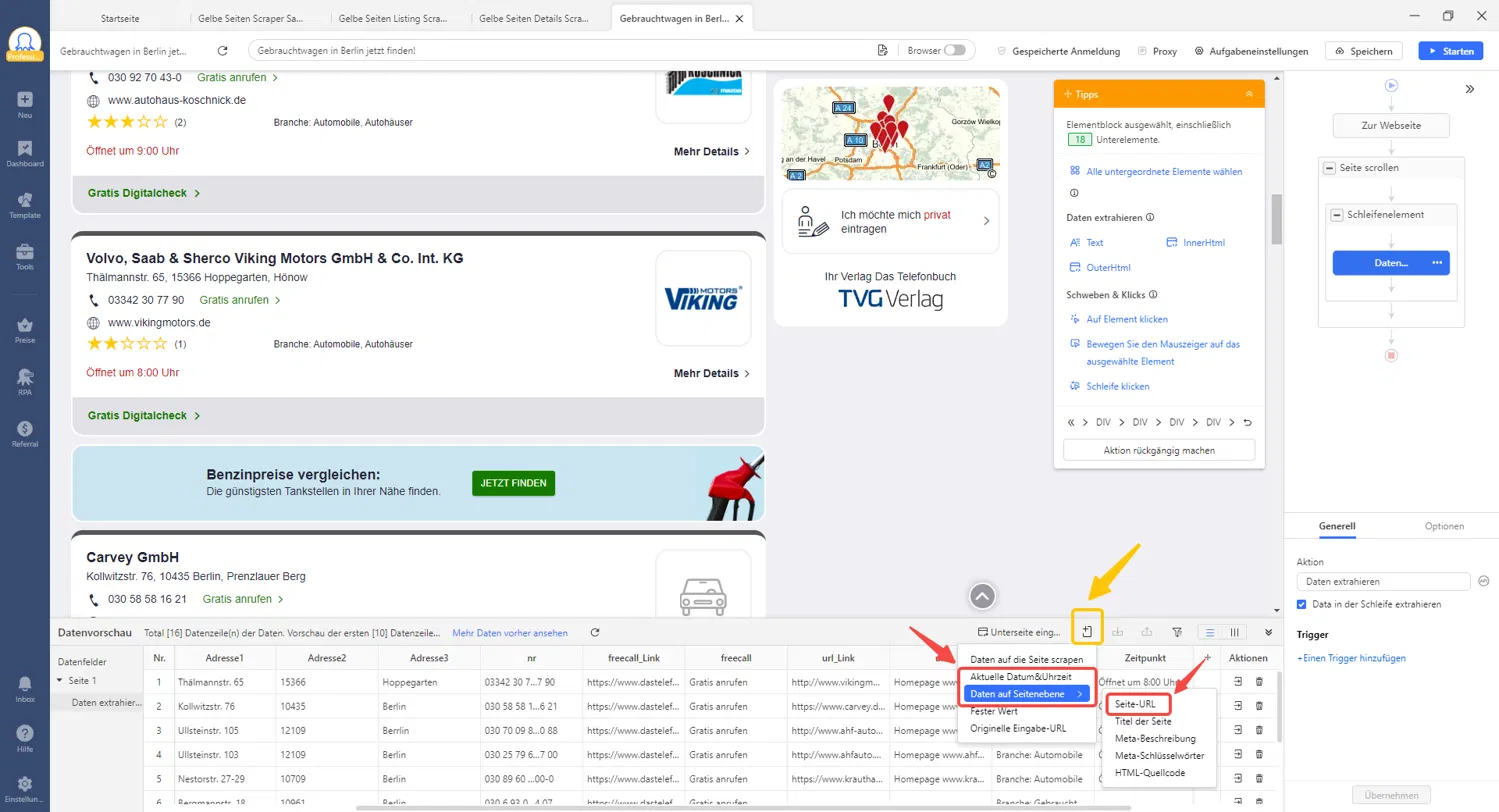1499x812 pixels.
Task: Reload the page with the refresh icon
Action: 223,50
